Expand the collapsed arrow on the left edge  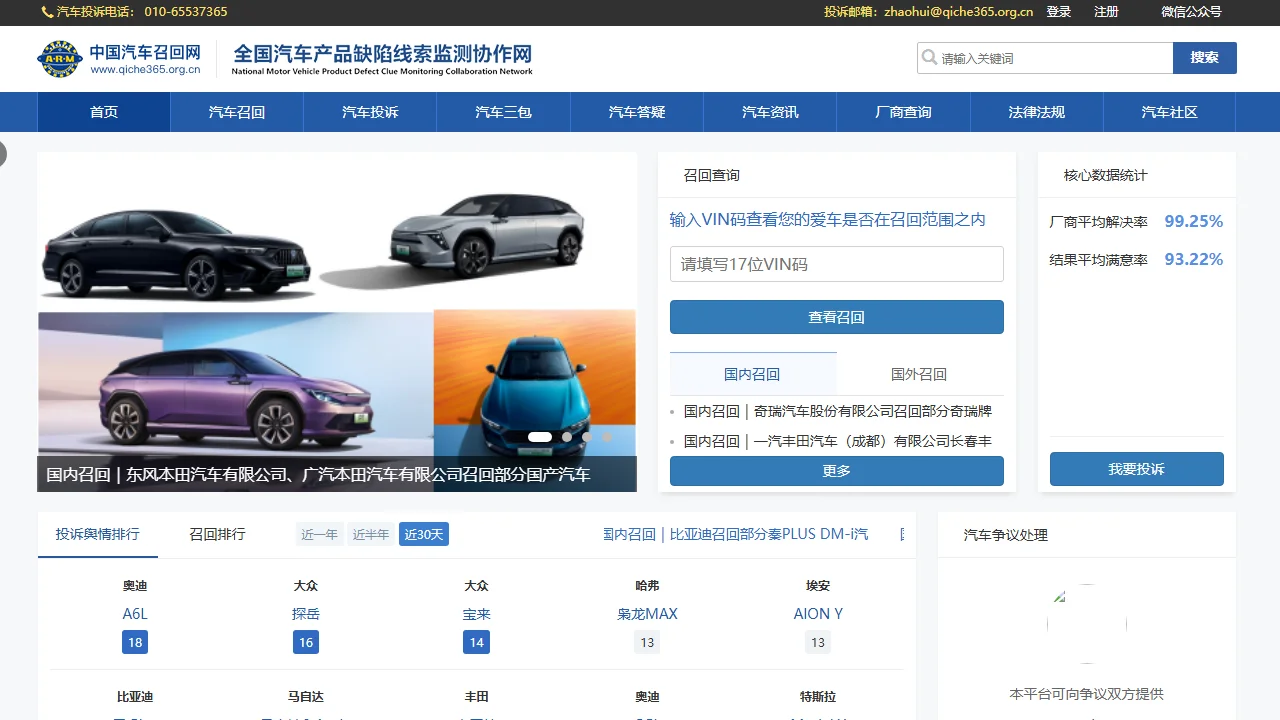click(x=3, y=154)
